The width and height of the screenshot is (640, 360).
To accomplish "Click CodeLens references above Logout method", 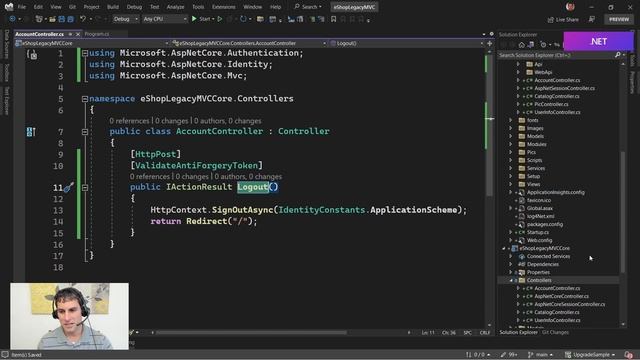I will [x=149, y=177].
